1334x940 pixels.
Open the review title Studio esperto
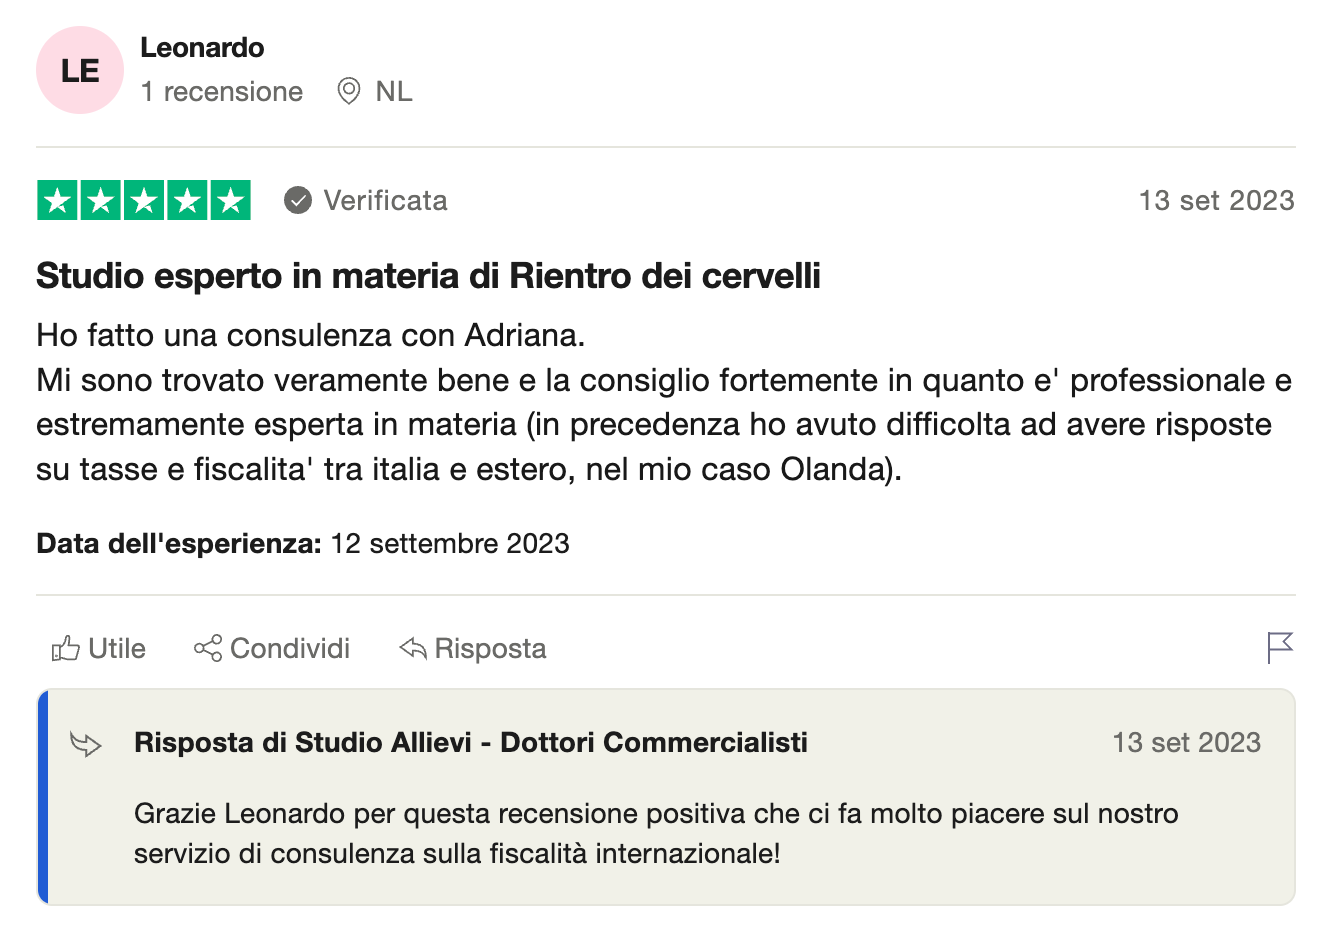[x=428, y=275]
